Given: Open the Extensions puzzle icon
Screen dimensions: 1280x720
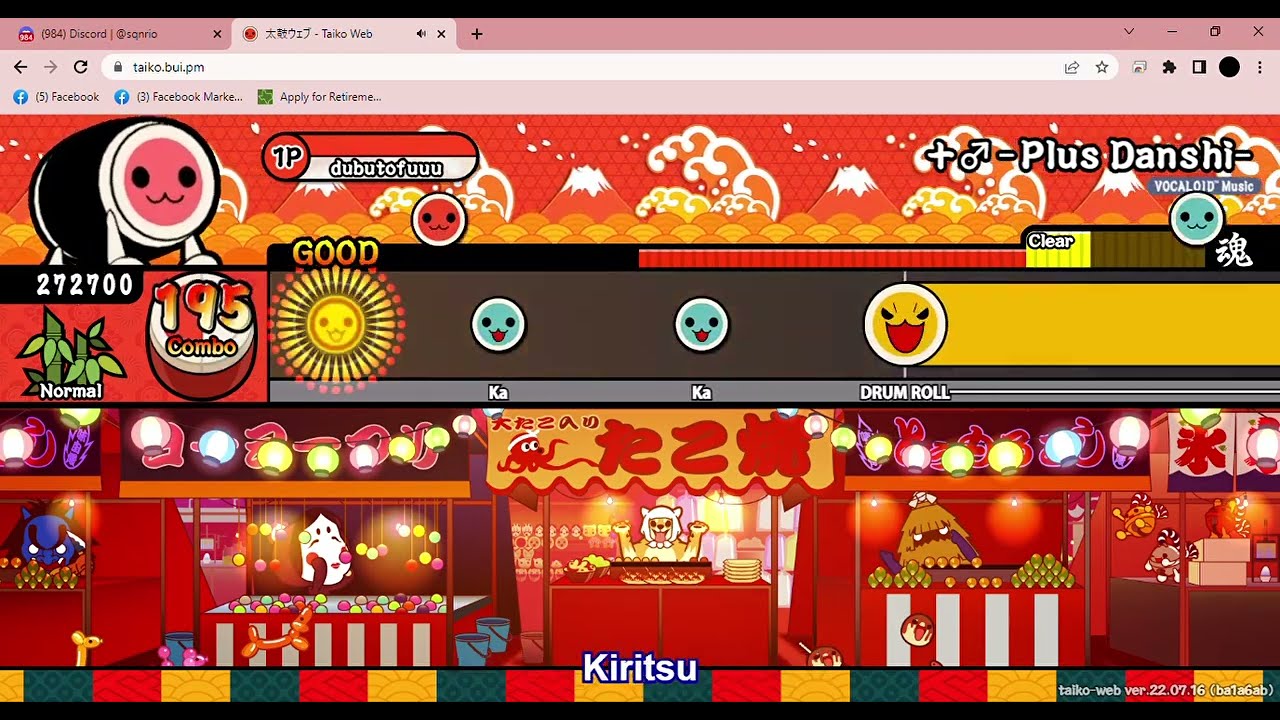Looking at the screenshot, I should coord(1169,67).
